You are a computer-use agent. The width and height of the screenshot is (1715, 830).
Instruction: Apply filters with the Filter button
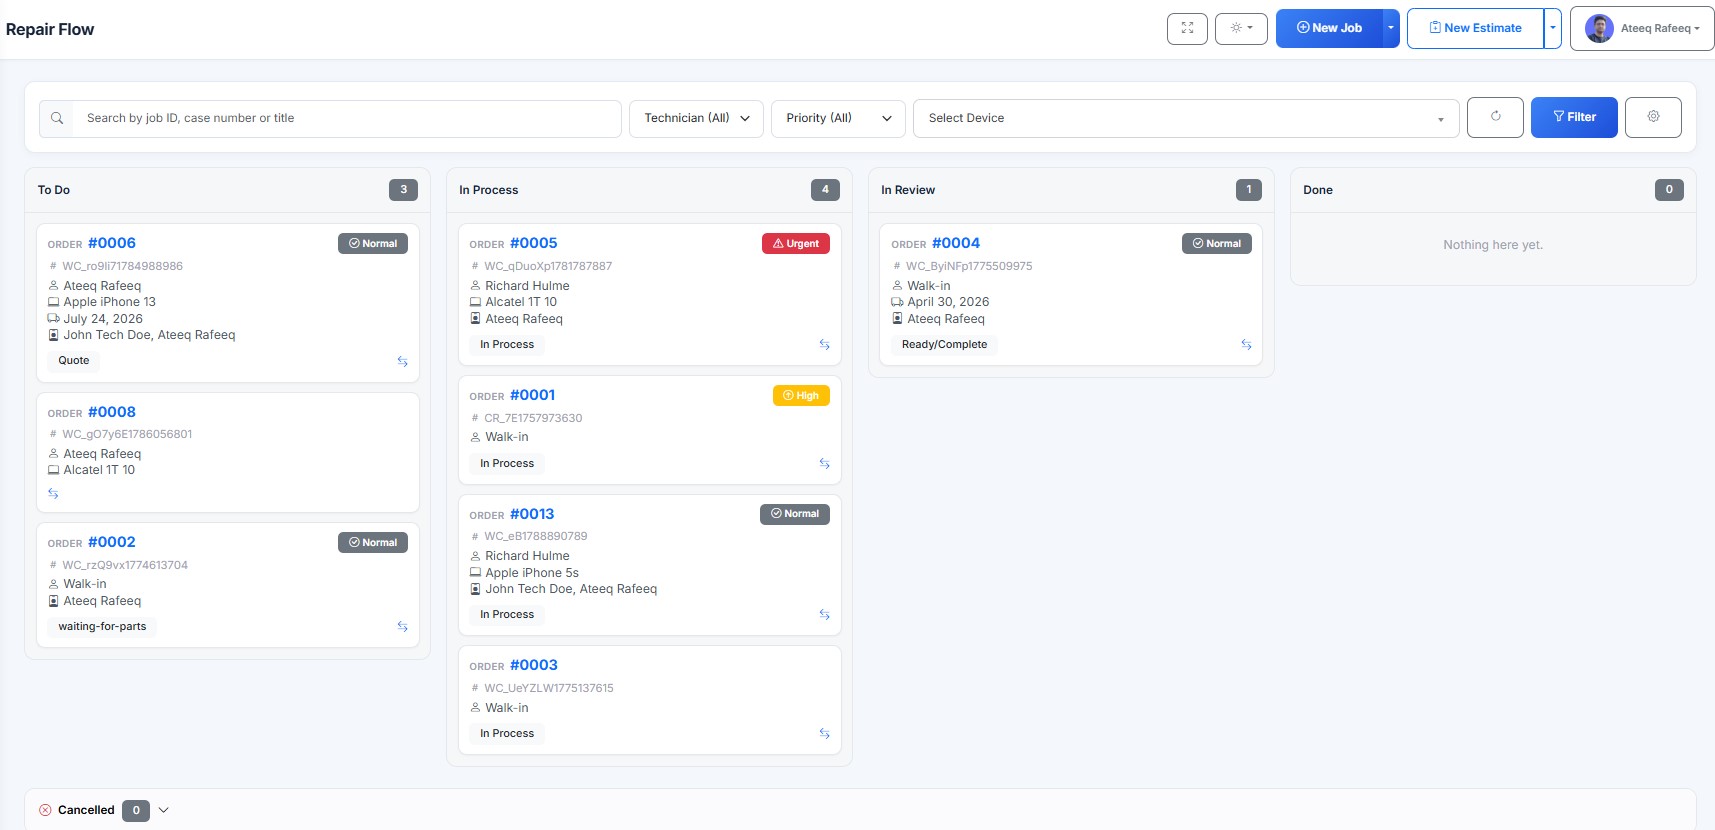click(1574, 117)
